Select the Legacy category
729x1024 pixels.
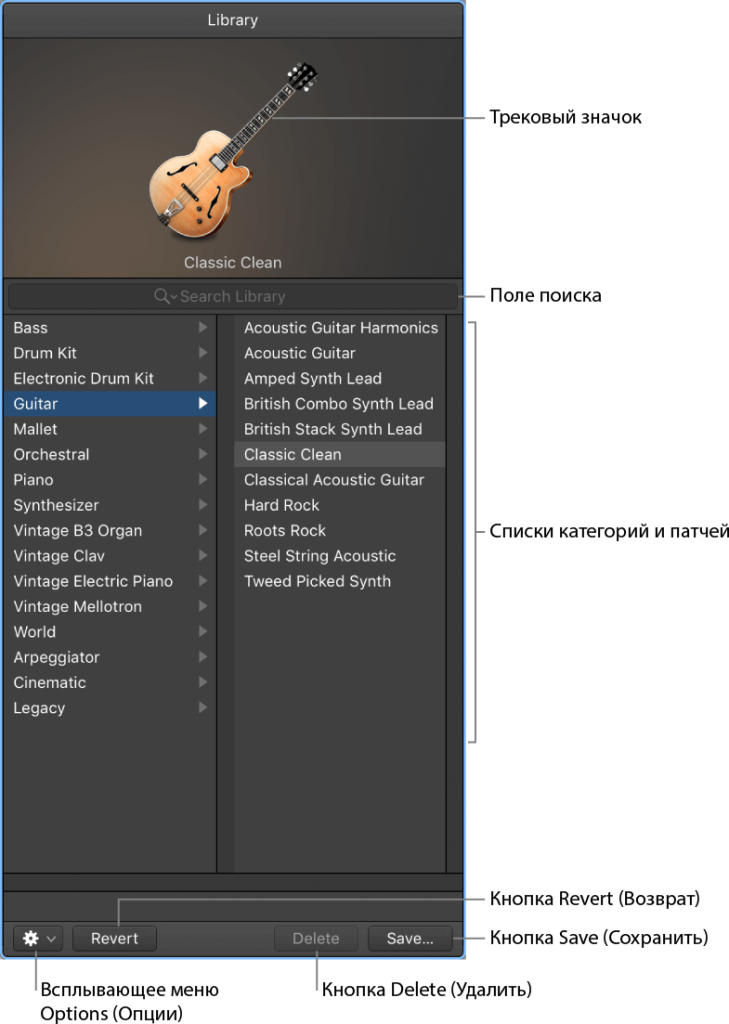point(110,708)
